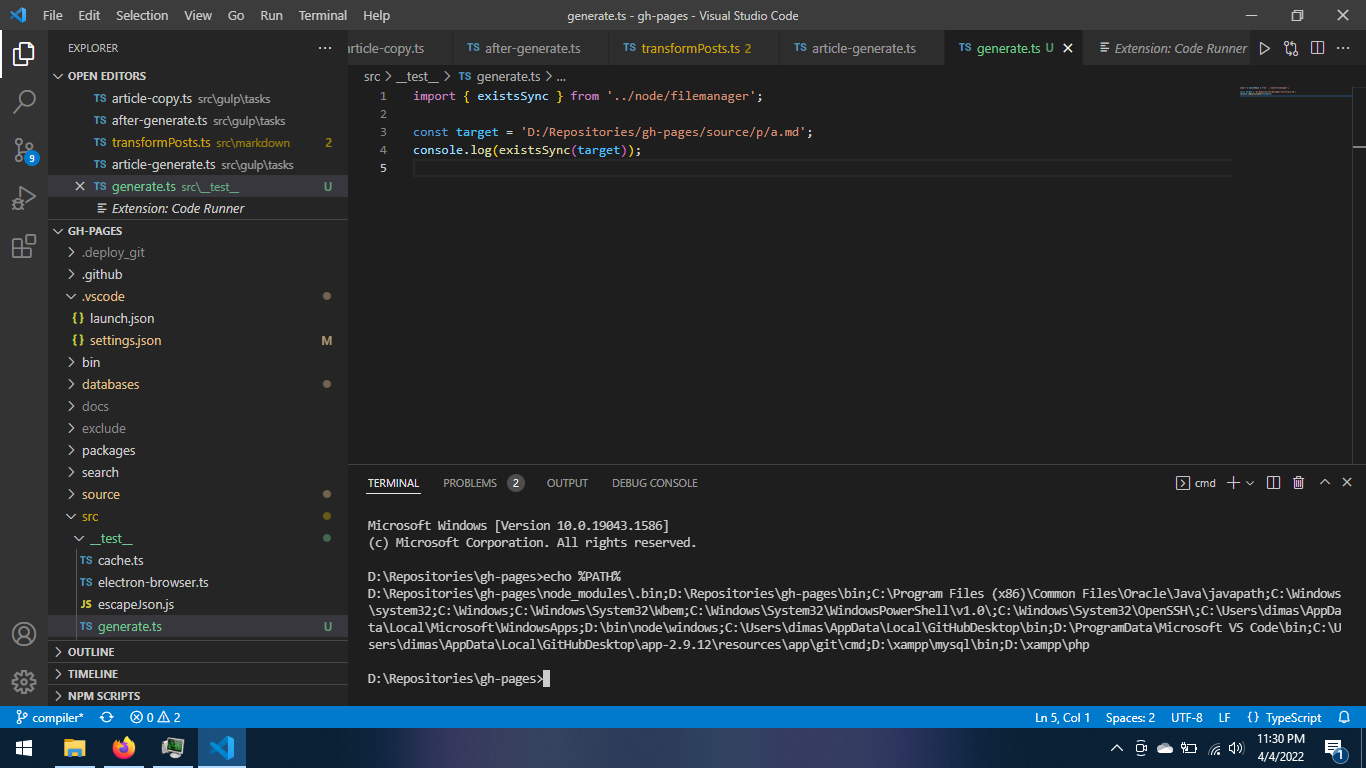Open the Search view in the activity bar

[24, 101]
